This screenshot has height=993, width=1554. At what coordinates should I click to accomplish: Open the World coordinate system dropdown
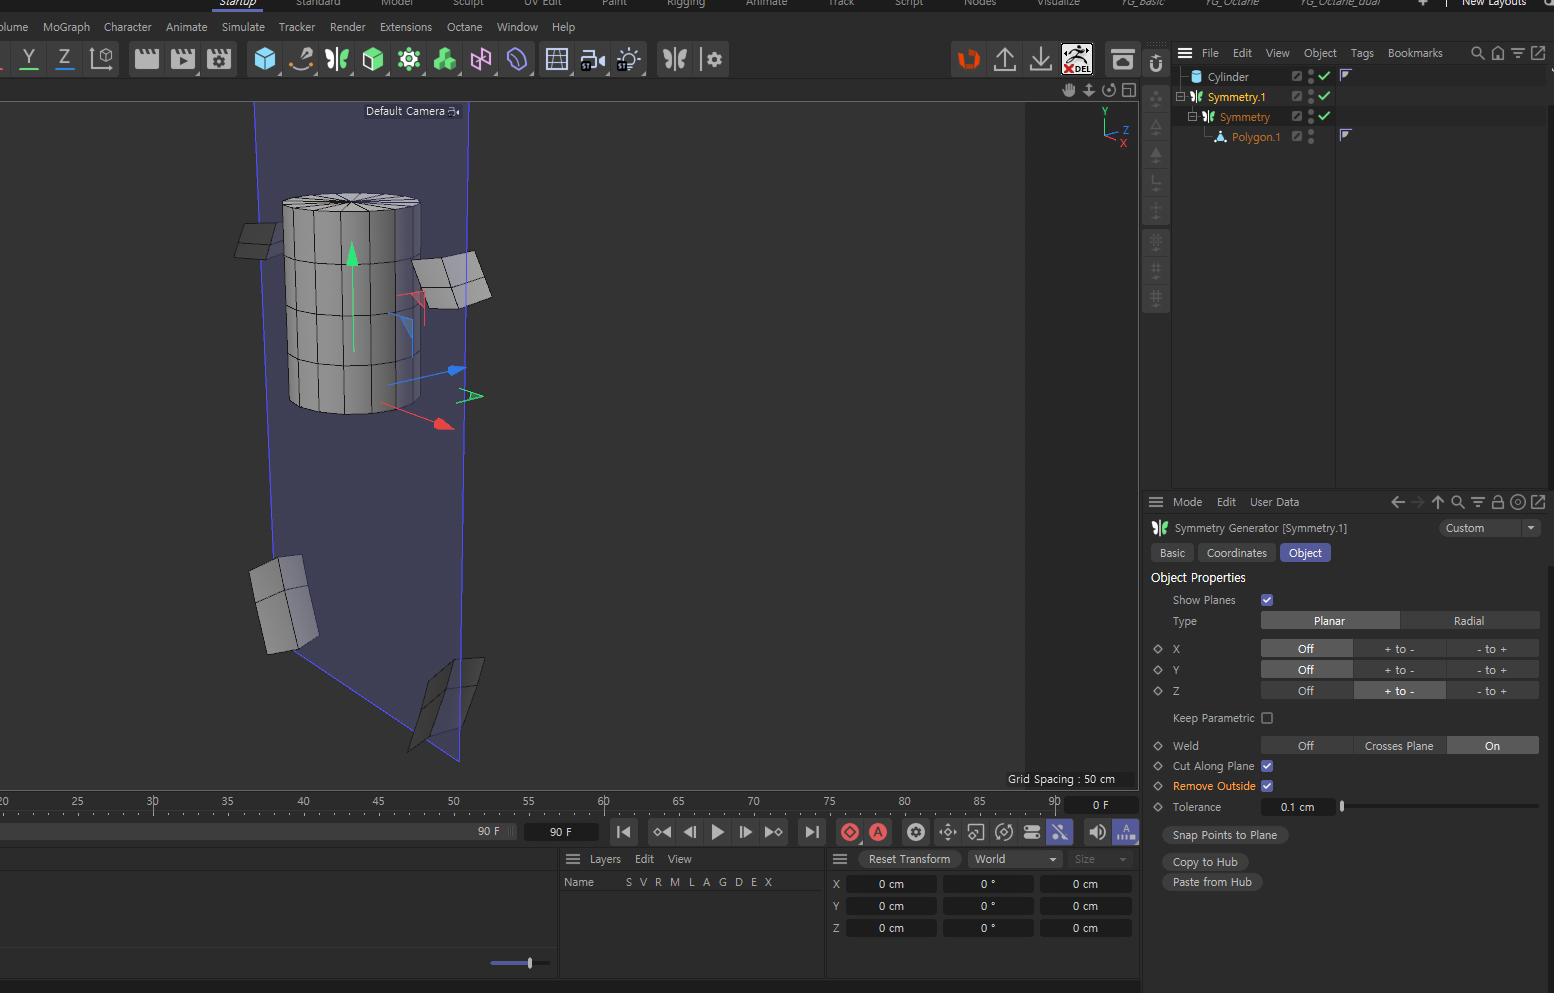point(1015,859)
